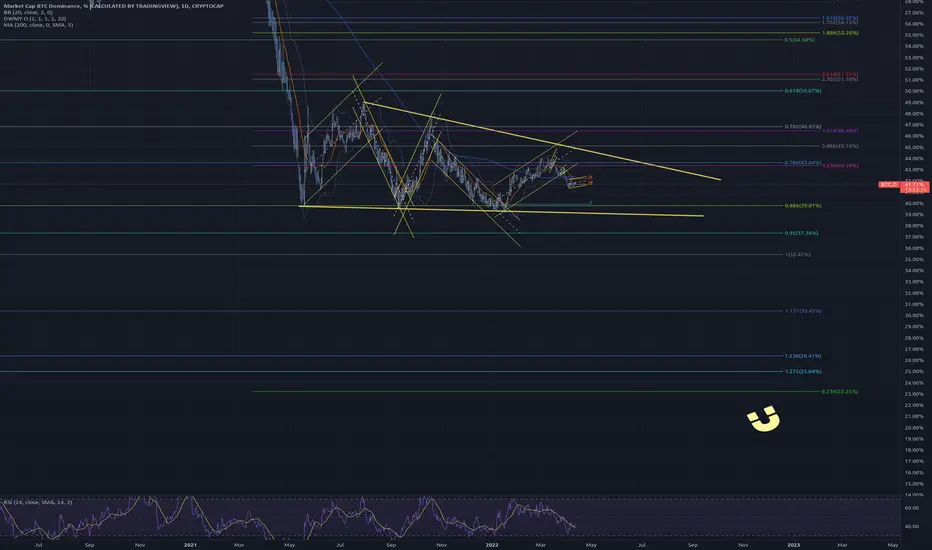Screen dimensions: 932x550
Task: Click the RSI (14, close, SMA, 14, 2) legend
Action: 38,502
